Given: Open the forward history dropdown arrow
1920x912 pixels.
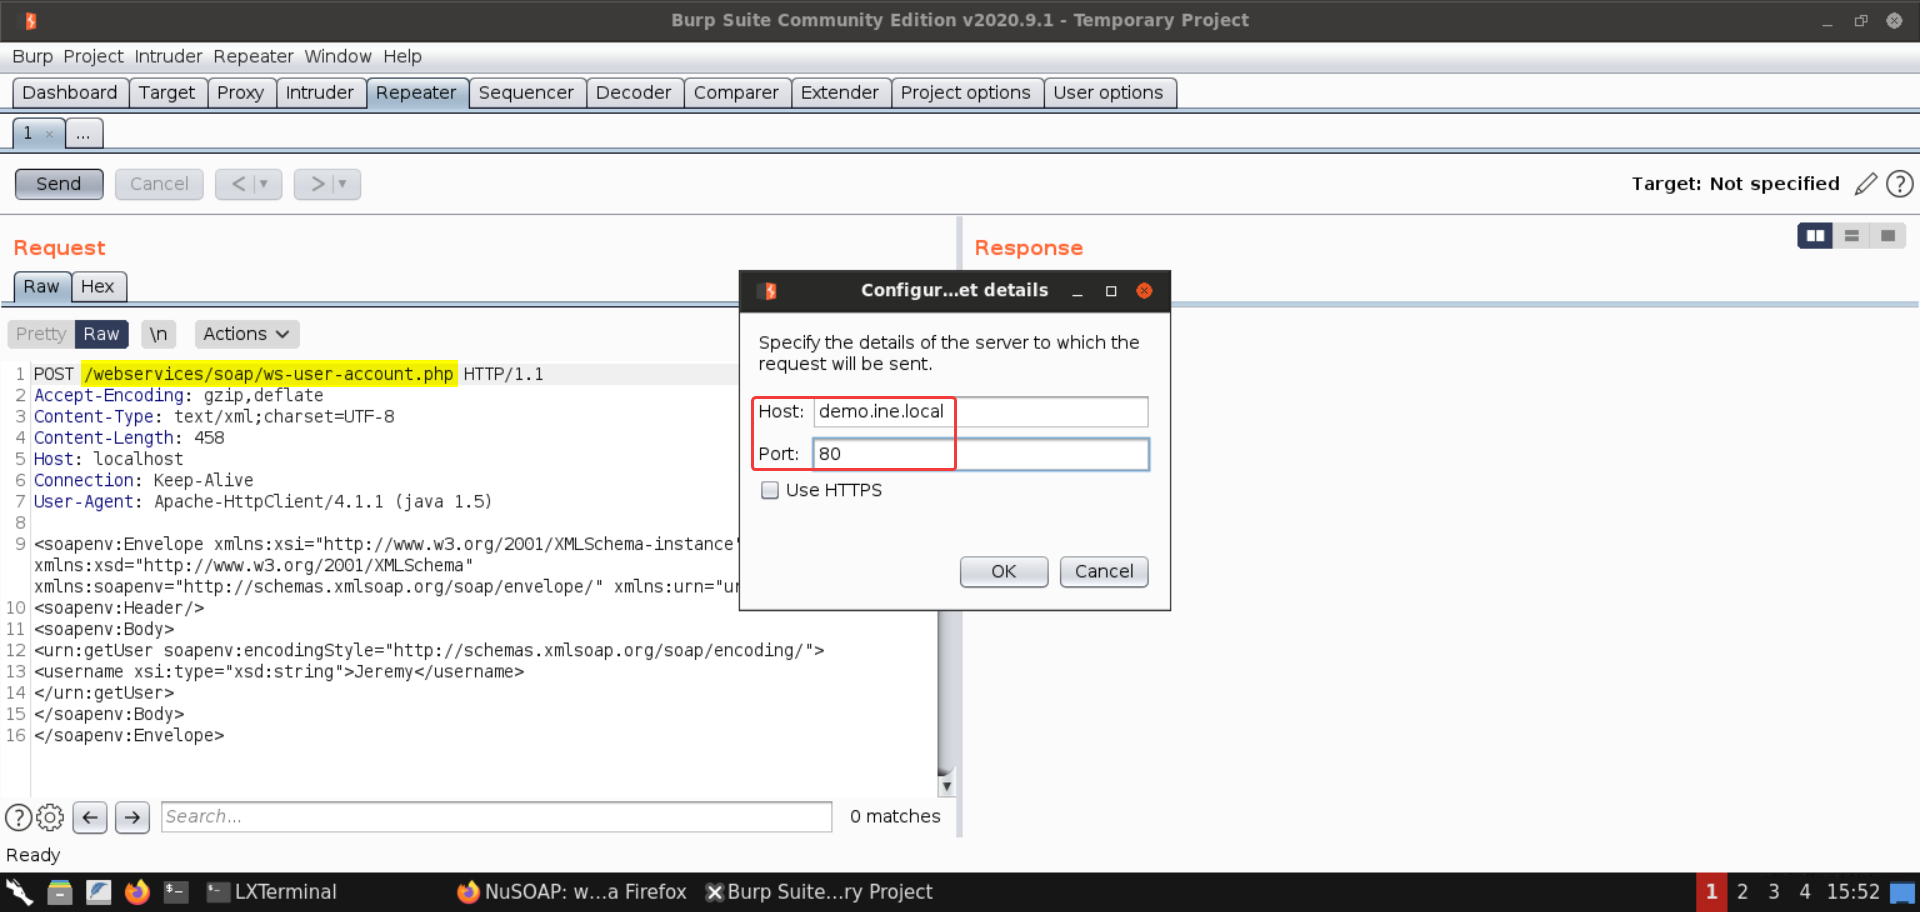Looking at the screenshot, I should pyautogui.click(x=342, y=184).
